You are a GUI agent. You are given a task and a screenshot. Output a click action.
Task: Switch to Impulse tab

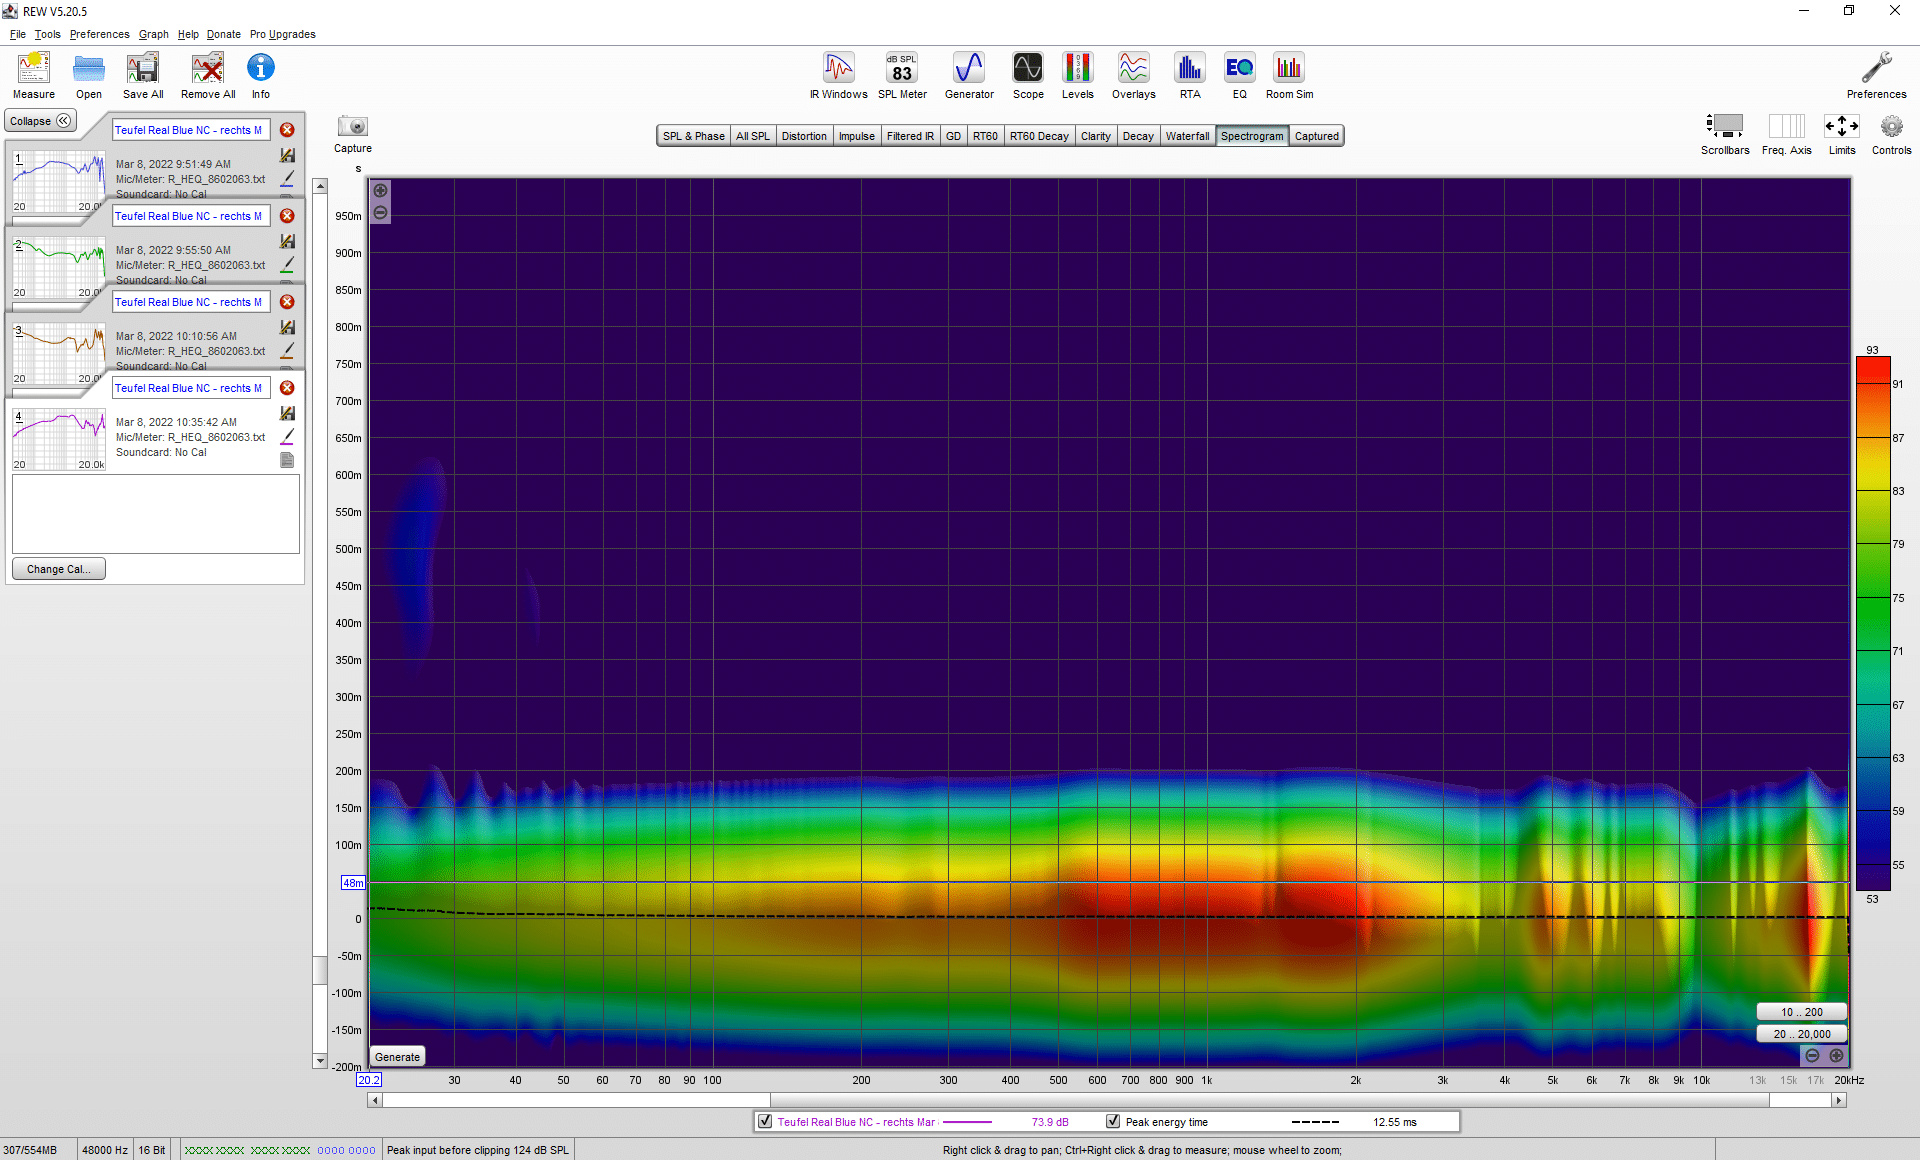[857, 136]
